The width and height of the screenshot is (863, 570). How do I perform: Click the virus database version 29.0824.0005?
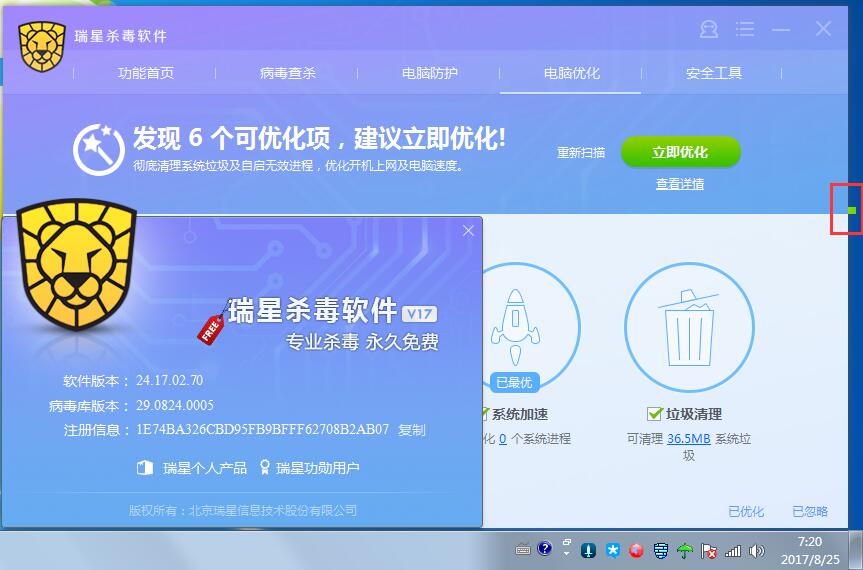pyautogui.click(x=175, y=405)
